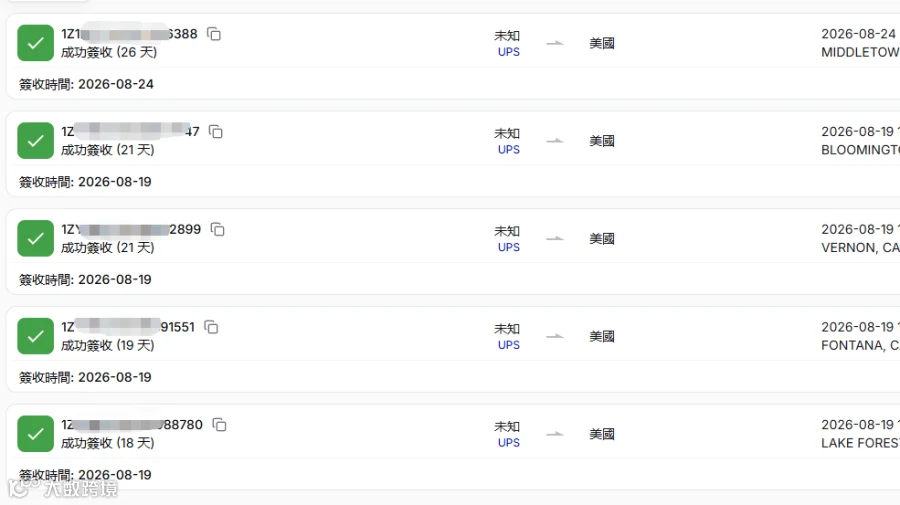
Task: Select tracking number ending in 6388
Action: 129,34
